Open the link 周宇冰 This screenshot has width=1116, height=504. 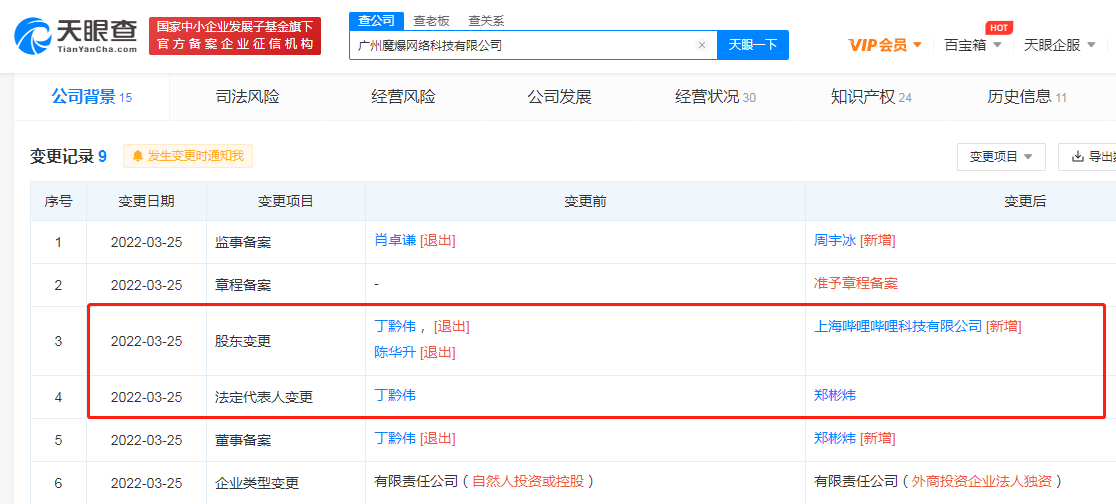click(x=835, y=241)
